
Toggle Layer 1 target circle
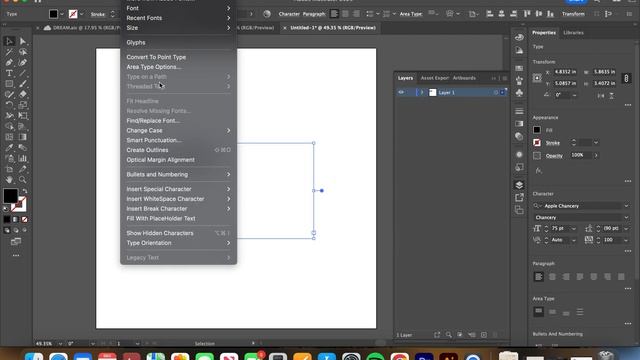click(496, 93)
